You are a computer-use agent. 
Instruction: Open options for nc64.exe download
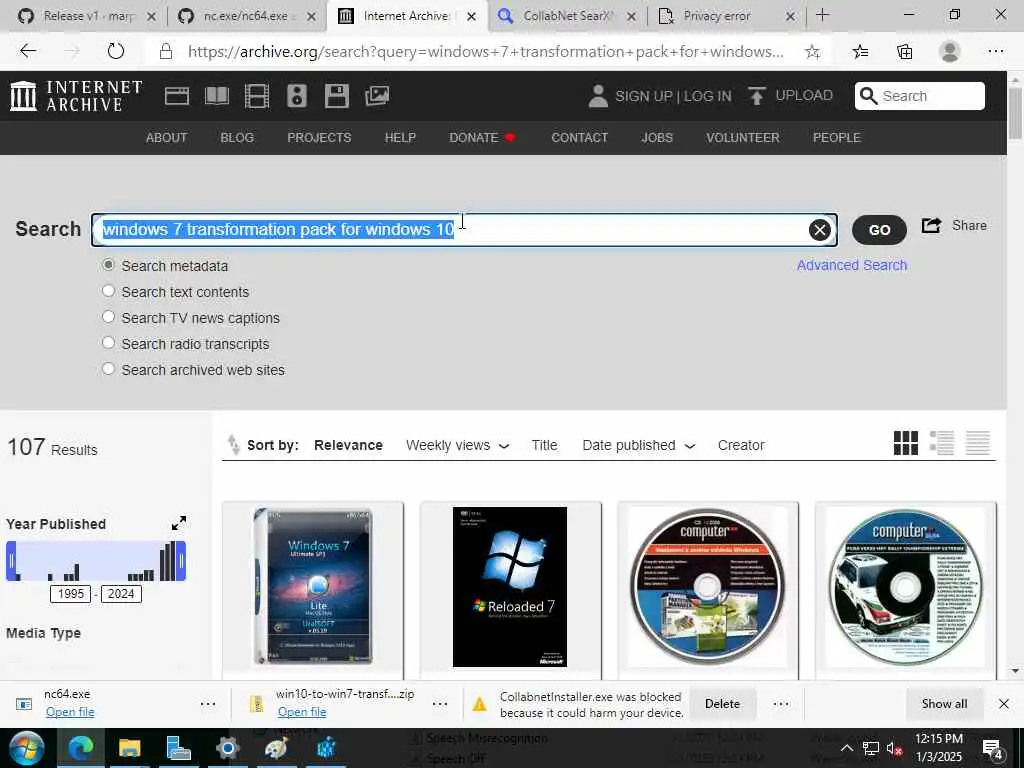point(208,704)
